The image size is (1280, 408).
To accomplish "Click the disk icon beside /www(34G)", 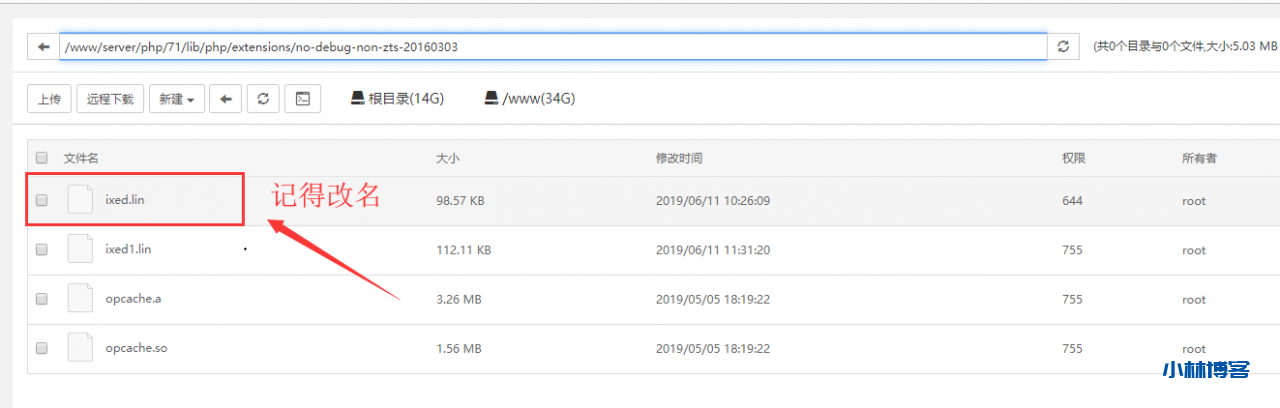I will pos(491,98).
